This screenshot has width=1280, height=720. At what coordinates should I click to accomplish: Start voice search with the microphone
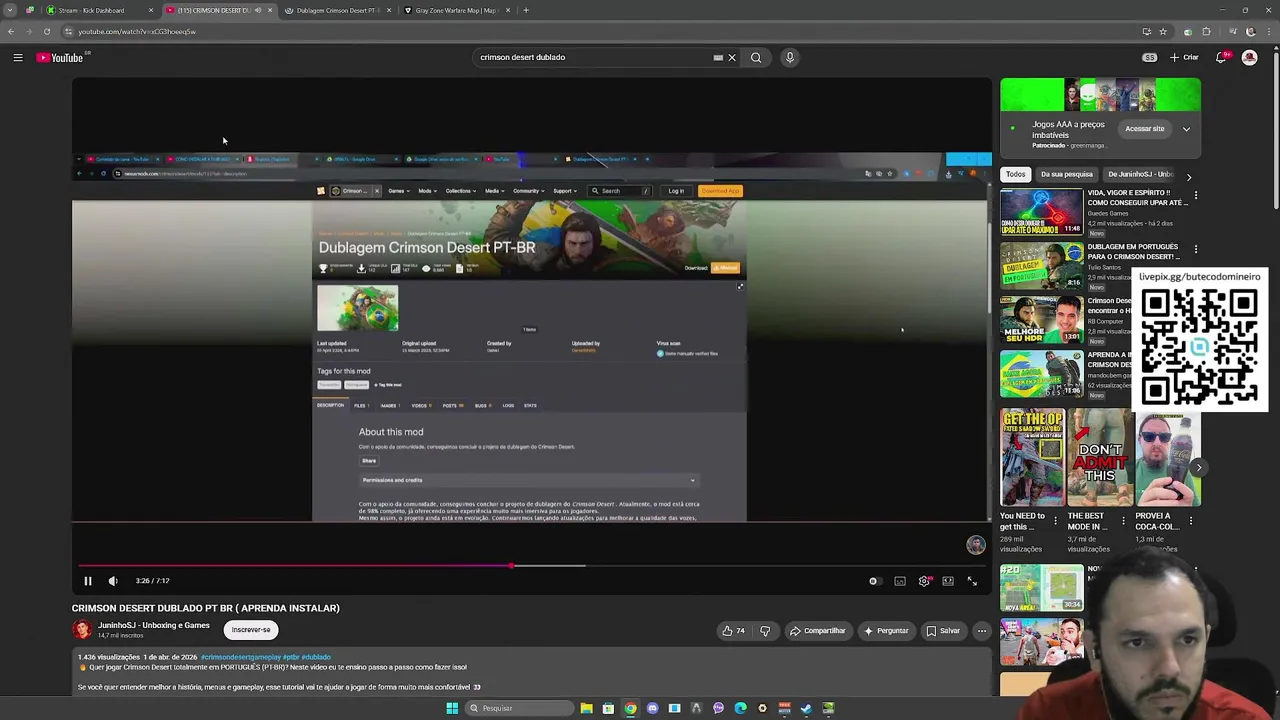point(790,57)
